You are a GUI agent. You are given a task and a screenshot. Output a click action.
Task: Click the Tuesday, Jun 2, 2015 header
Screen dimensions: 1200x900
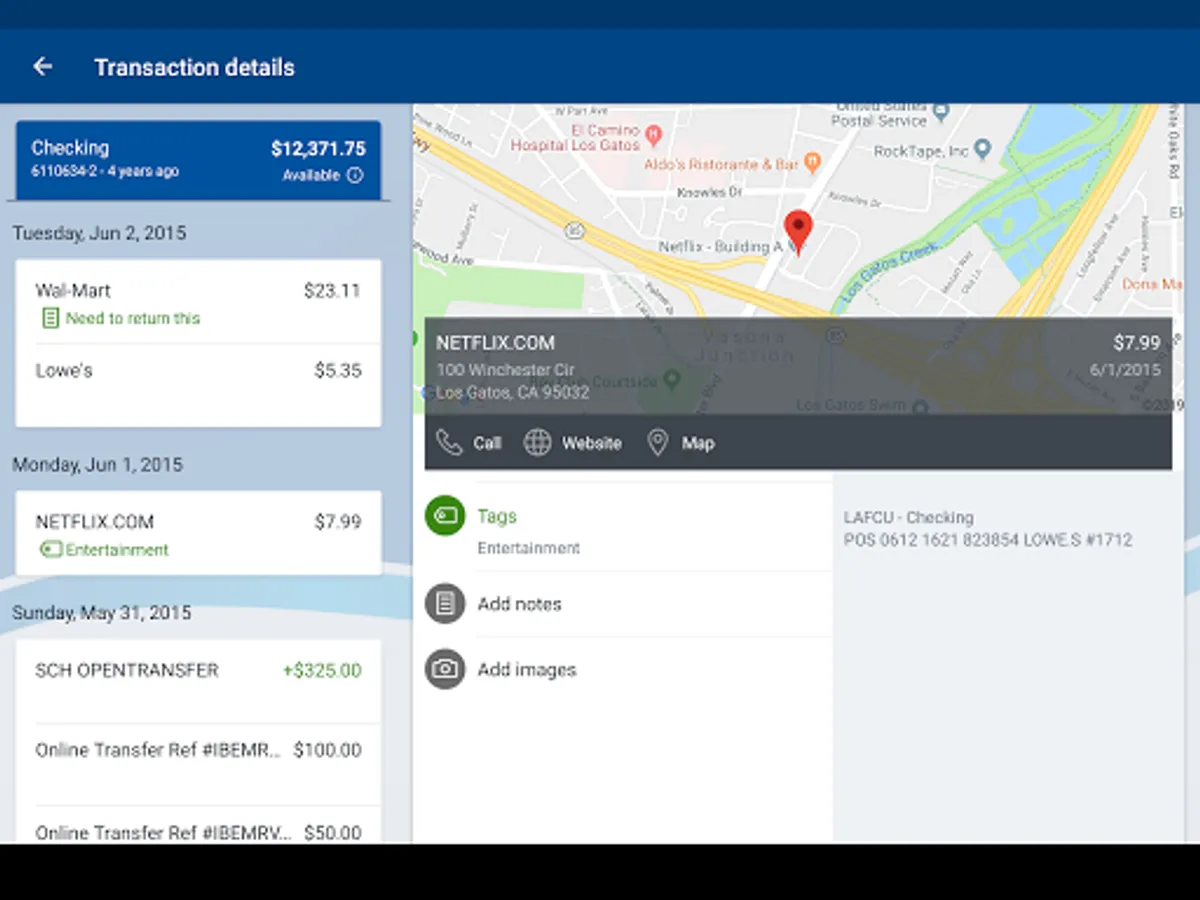99,233
